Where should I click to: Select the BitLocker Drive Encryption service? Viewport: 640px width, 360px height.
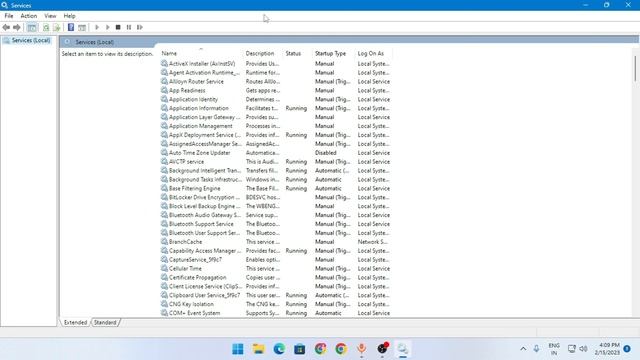[x=276, y=197]
